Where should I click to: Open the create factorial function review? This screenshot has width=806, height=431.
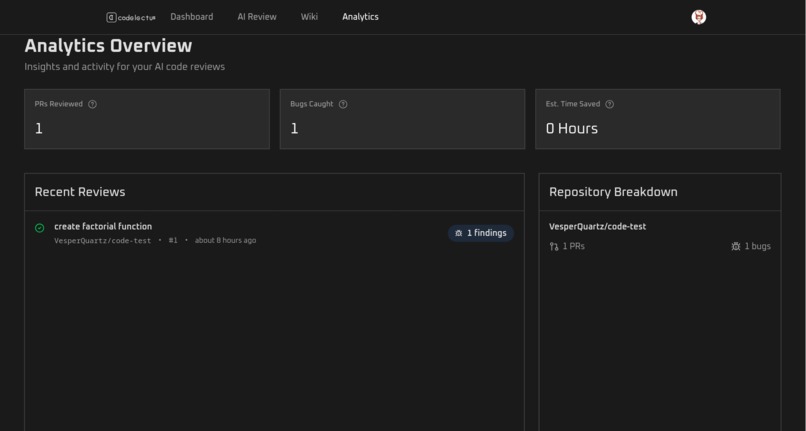point(103,226)
